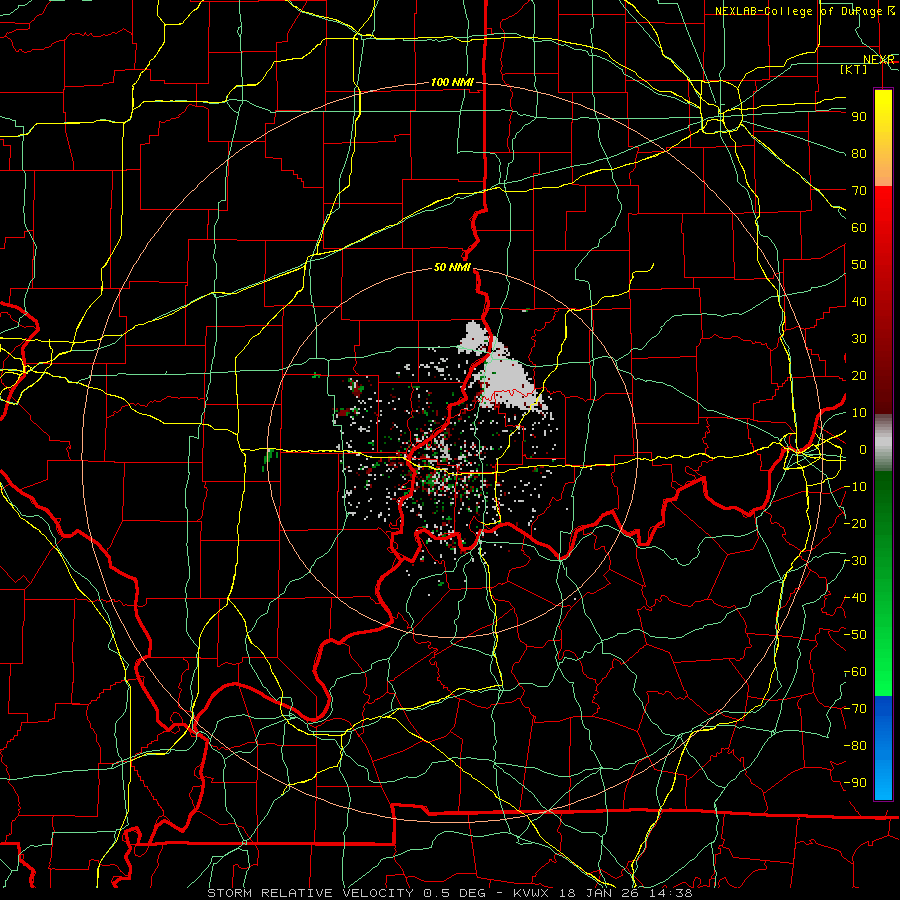This screenshot has height=900, width=900.
Task: Click the positive 80 value on velocity scale
Action: [859, 154]
